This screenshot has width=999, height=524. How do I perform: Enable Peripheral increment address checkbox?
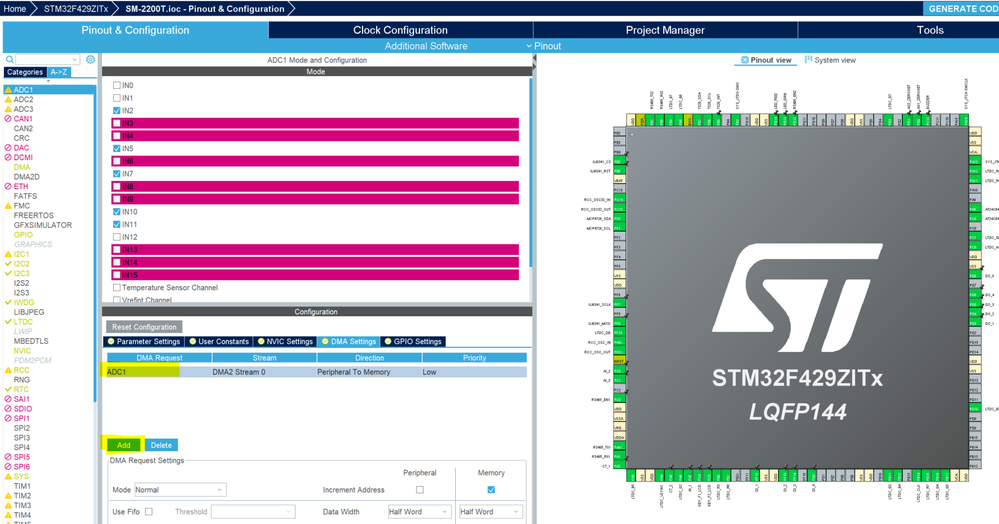point(419,490)
